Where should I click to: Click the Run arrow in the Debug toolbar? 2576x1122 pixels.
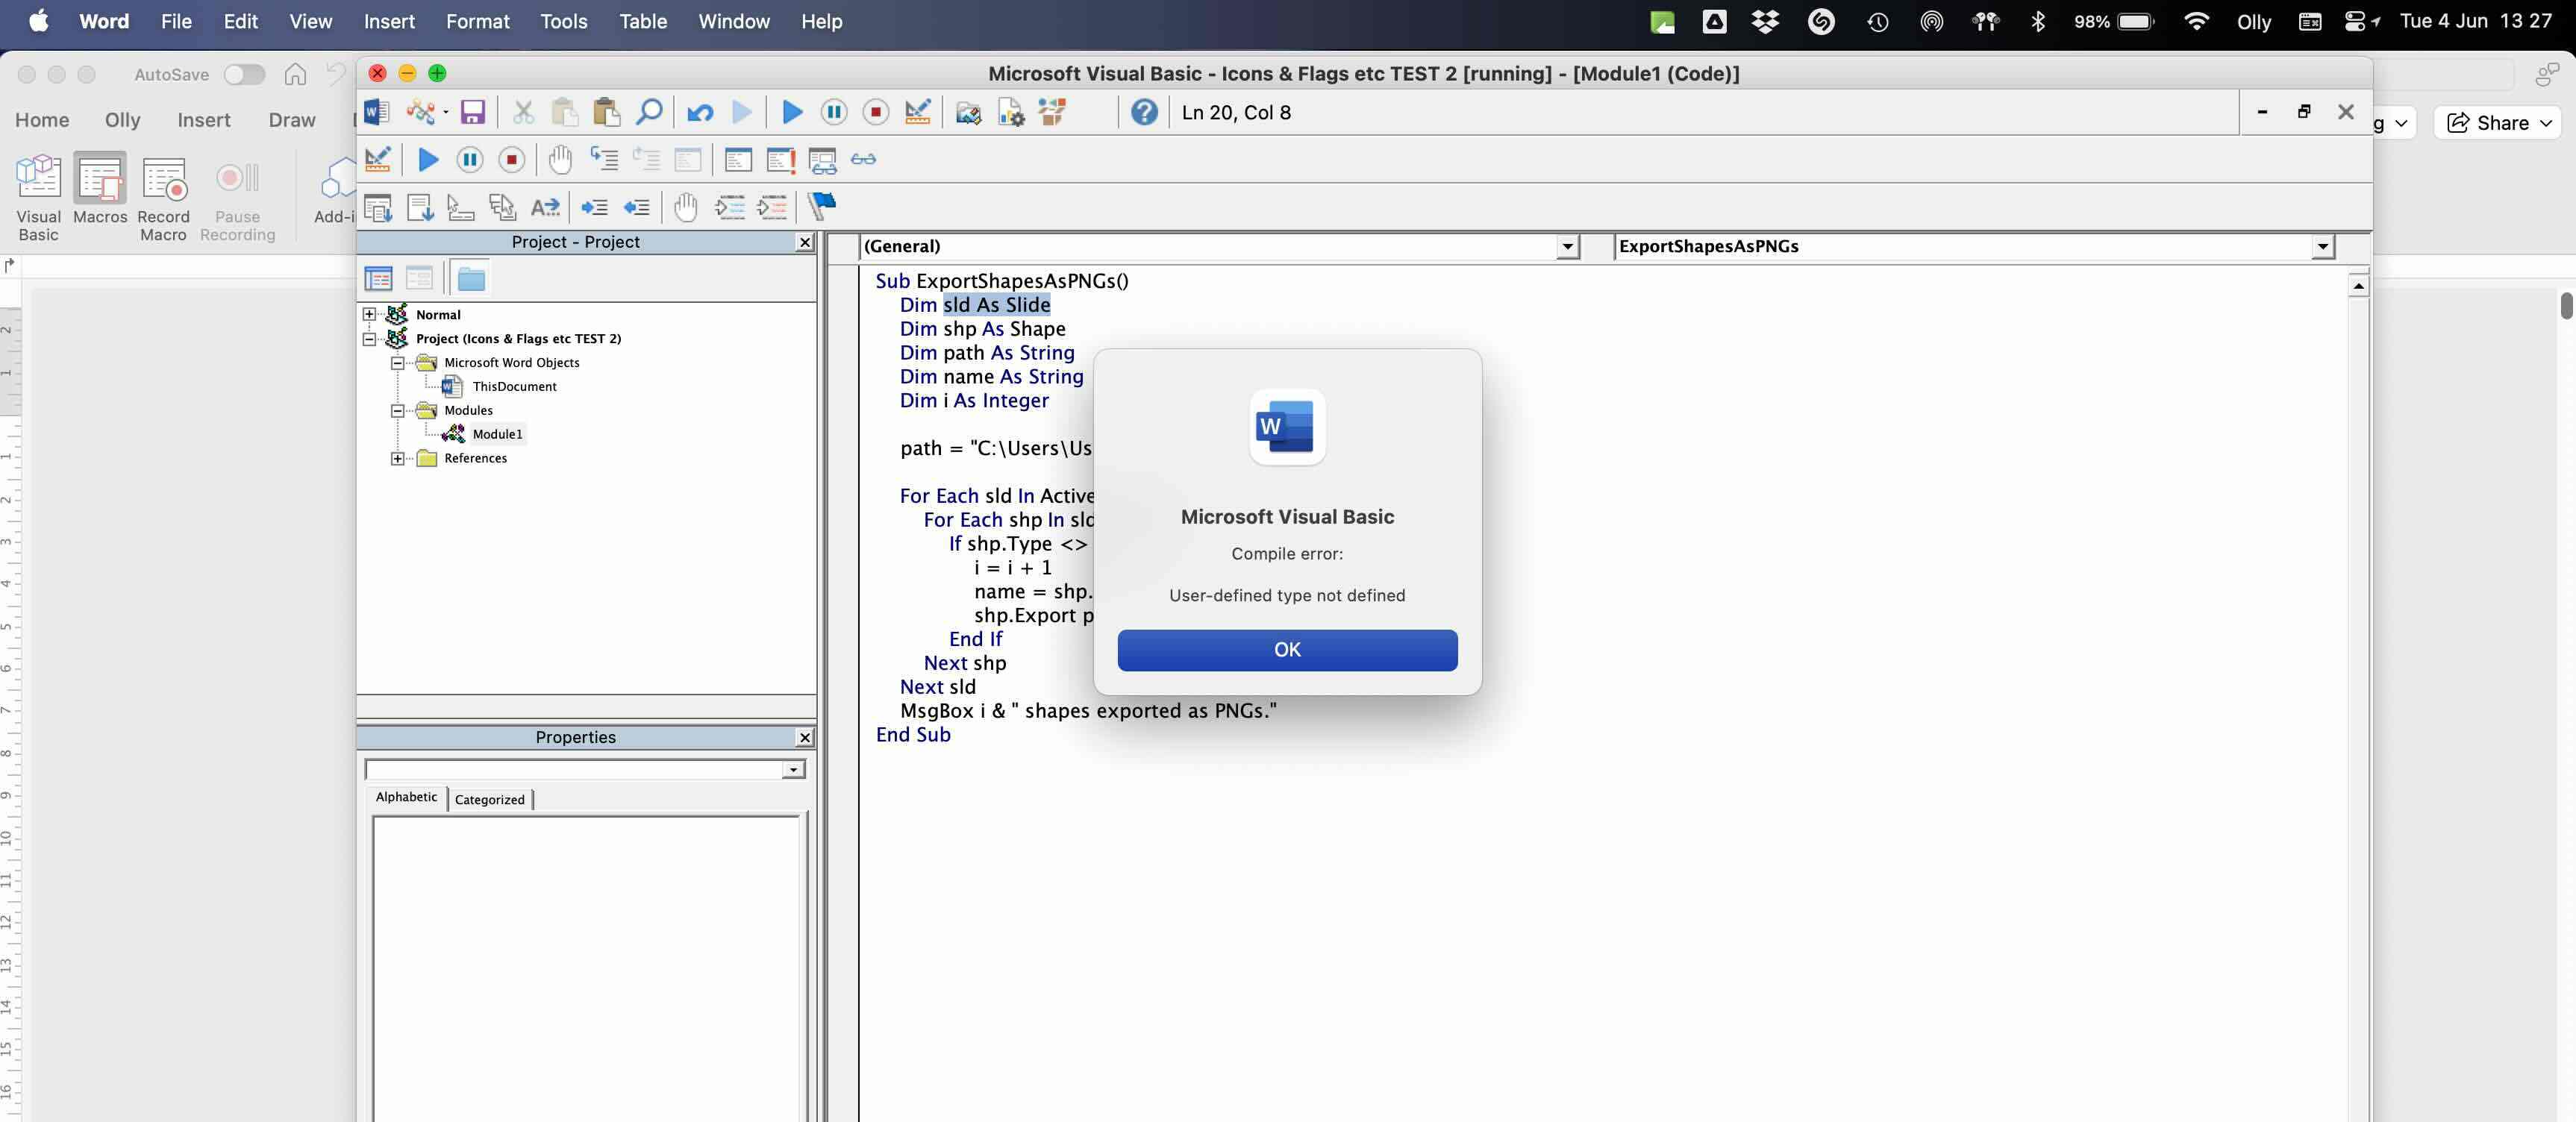pyautogui.click(x=428, y=159)
